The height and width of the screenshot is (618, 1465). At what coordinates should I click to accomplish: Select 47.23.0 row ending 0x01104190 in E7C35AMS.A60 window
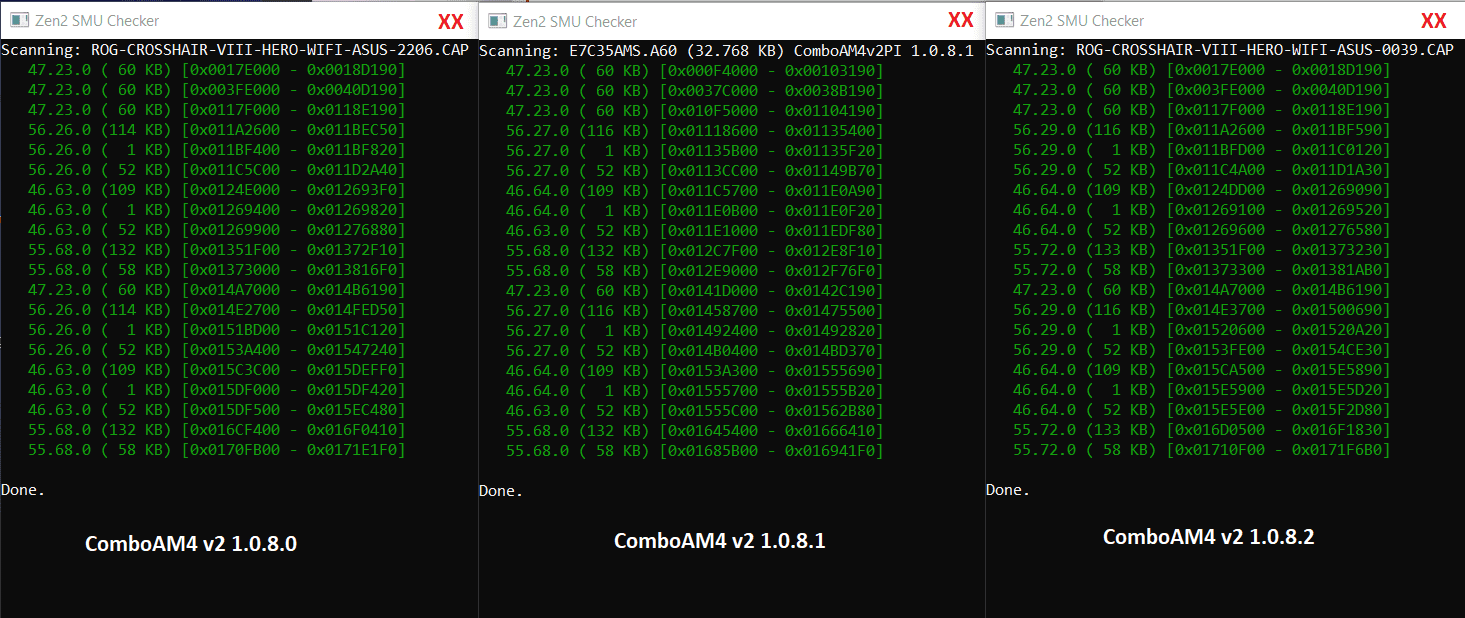click(695, 111)
